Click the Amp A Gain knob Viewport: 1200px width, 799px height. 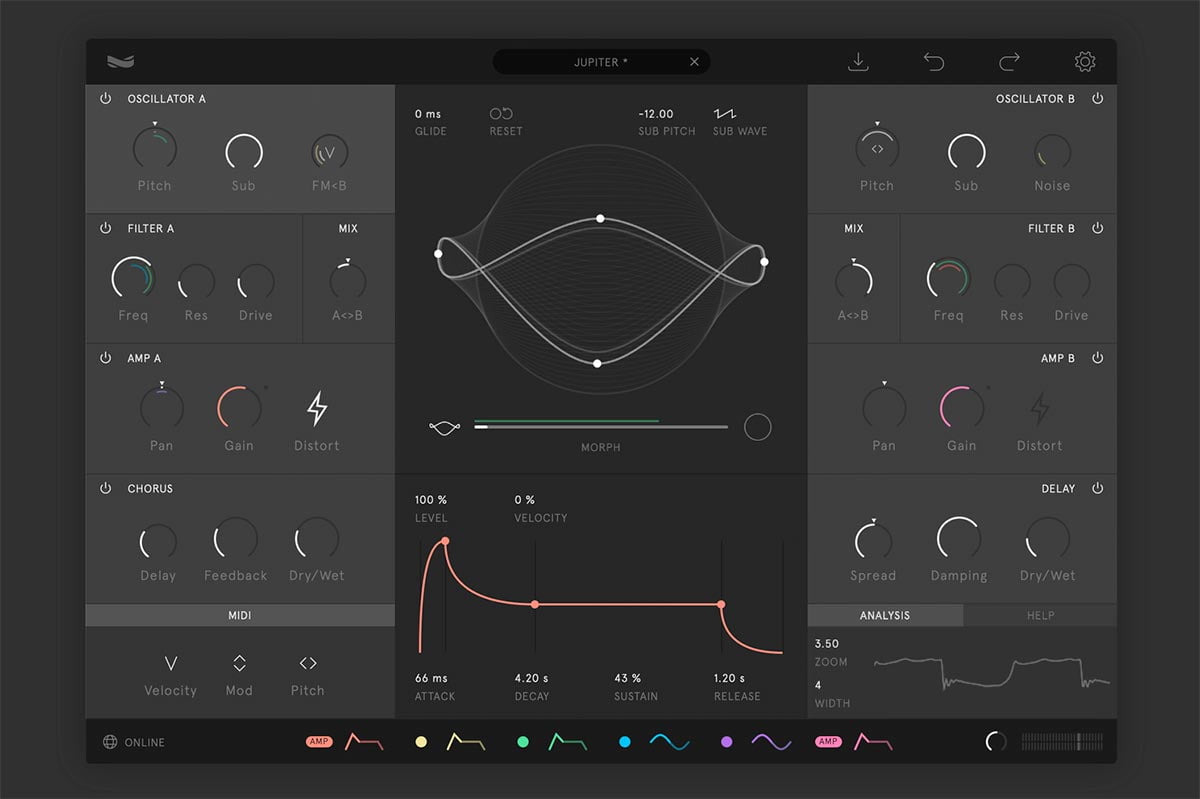tap(239, 409)
